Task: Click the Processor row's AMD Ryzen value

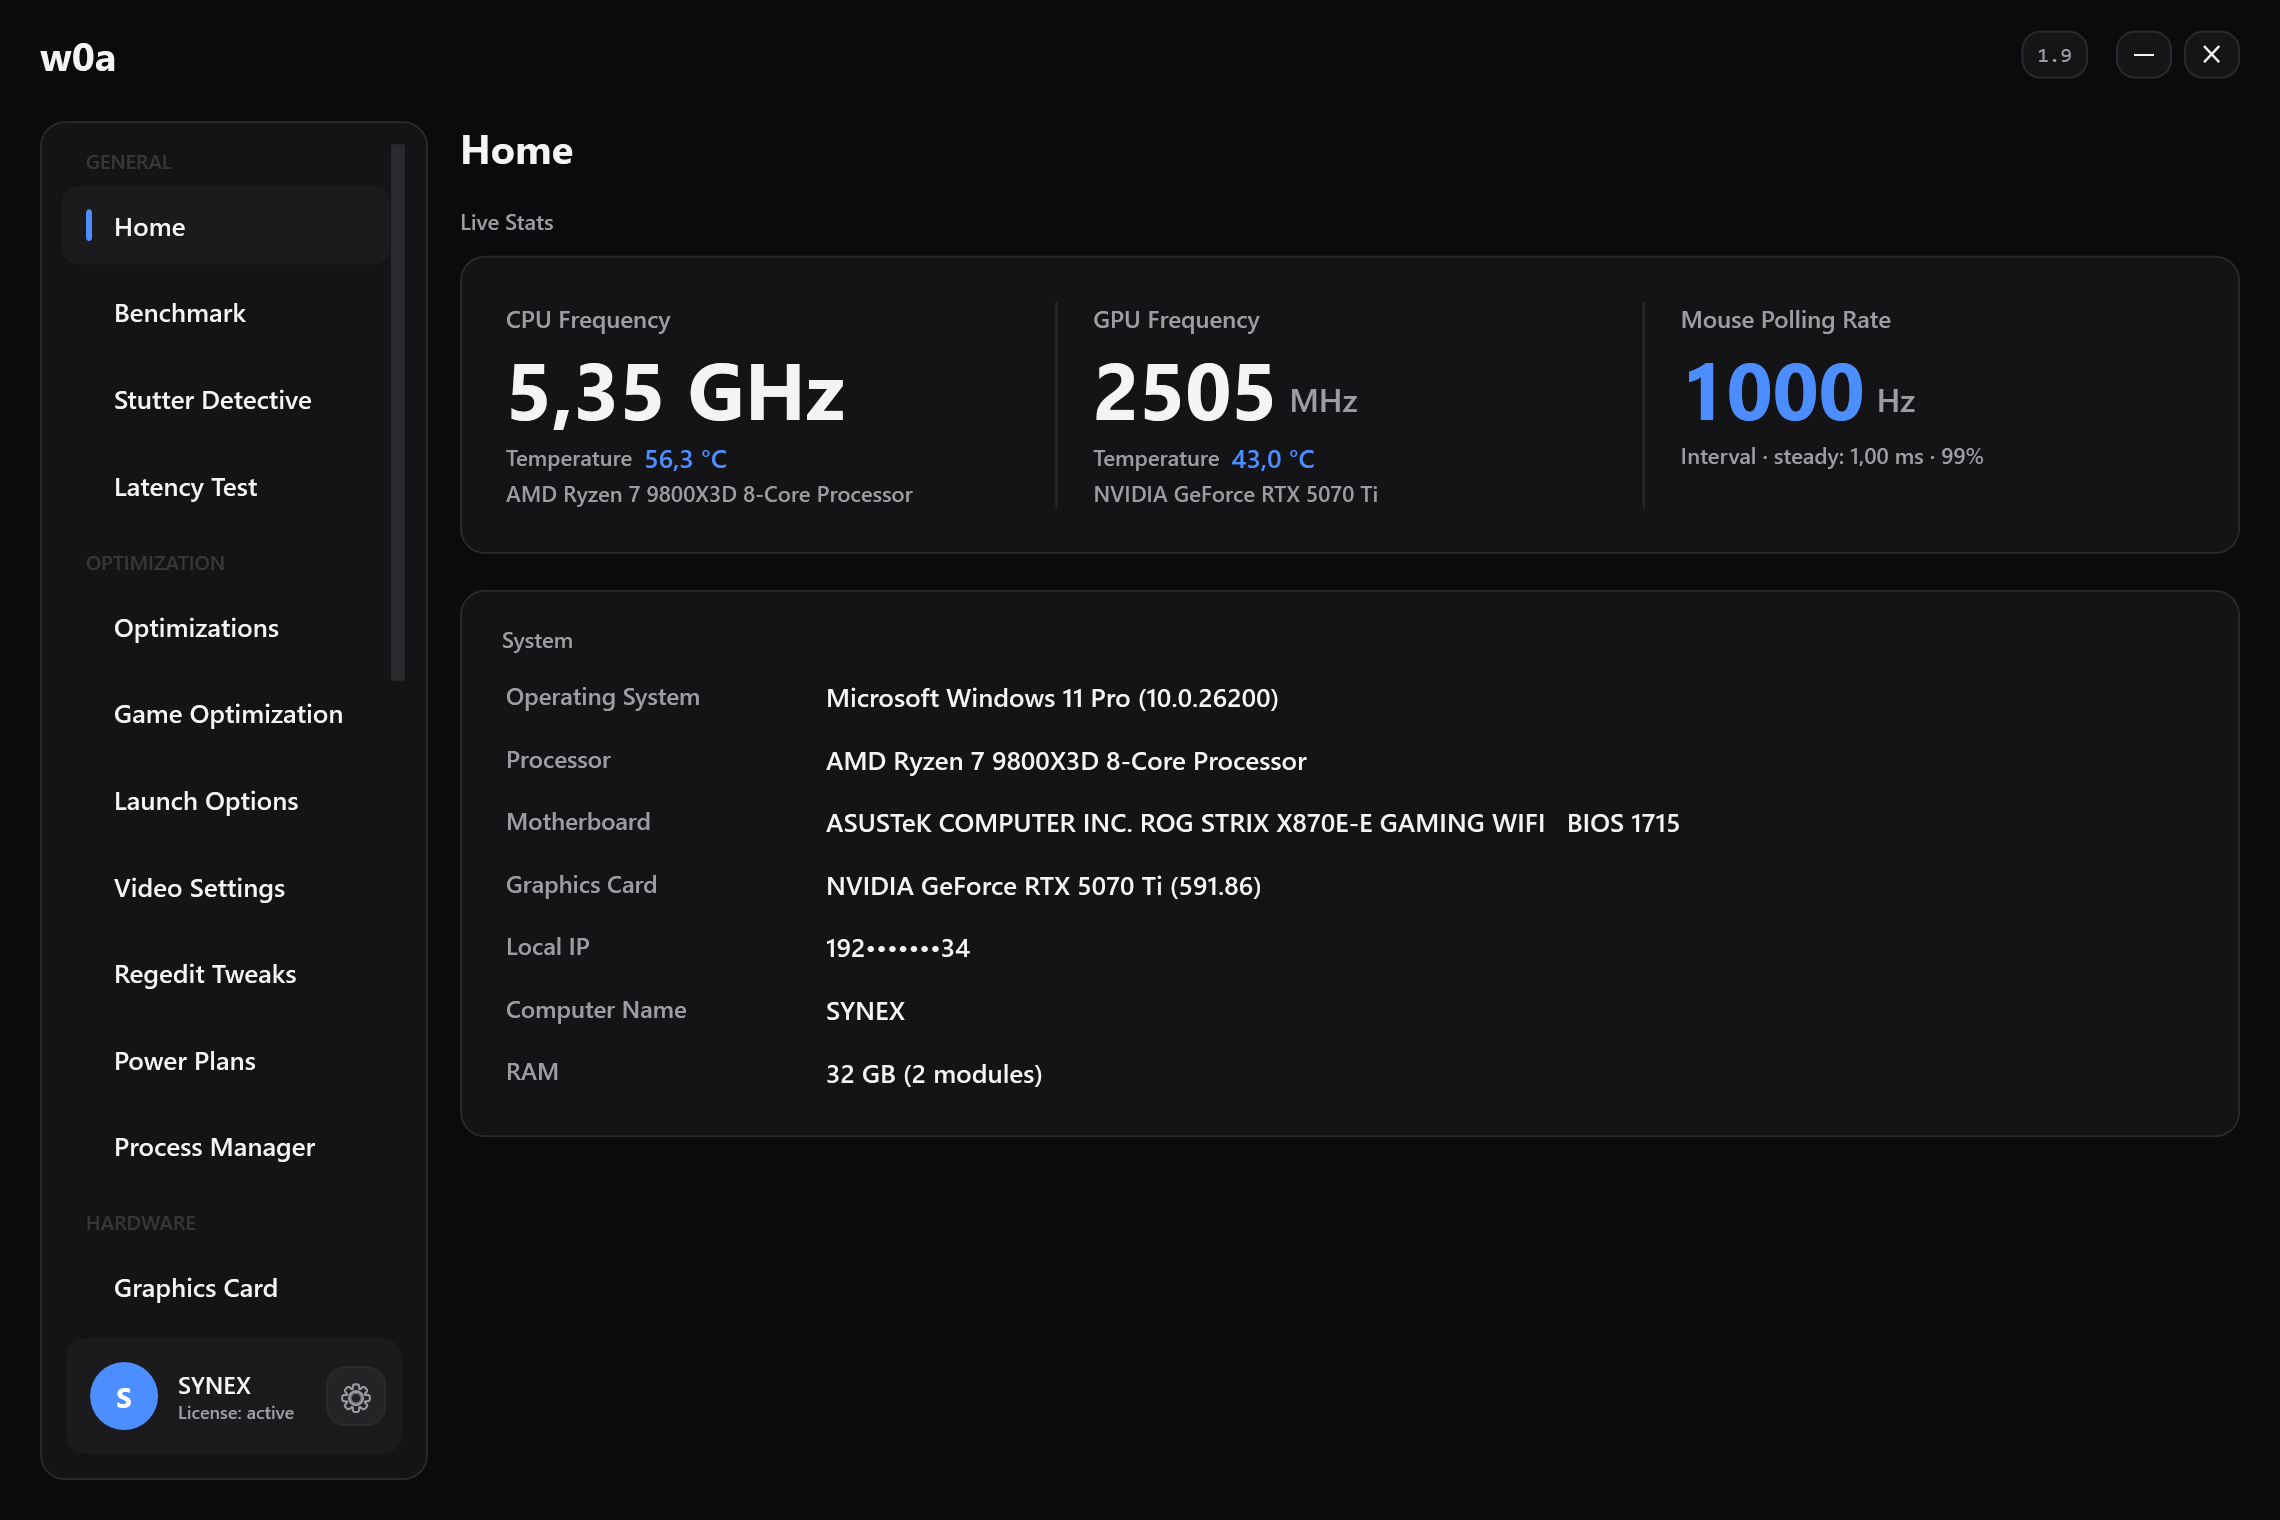Action: [1066, 761]
